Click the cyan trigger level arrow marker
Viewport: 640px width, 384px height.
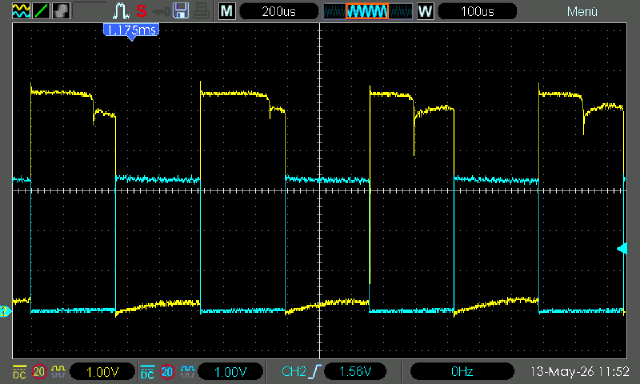pos(622,249)
